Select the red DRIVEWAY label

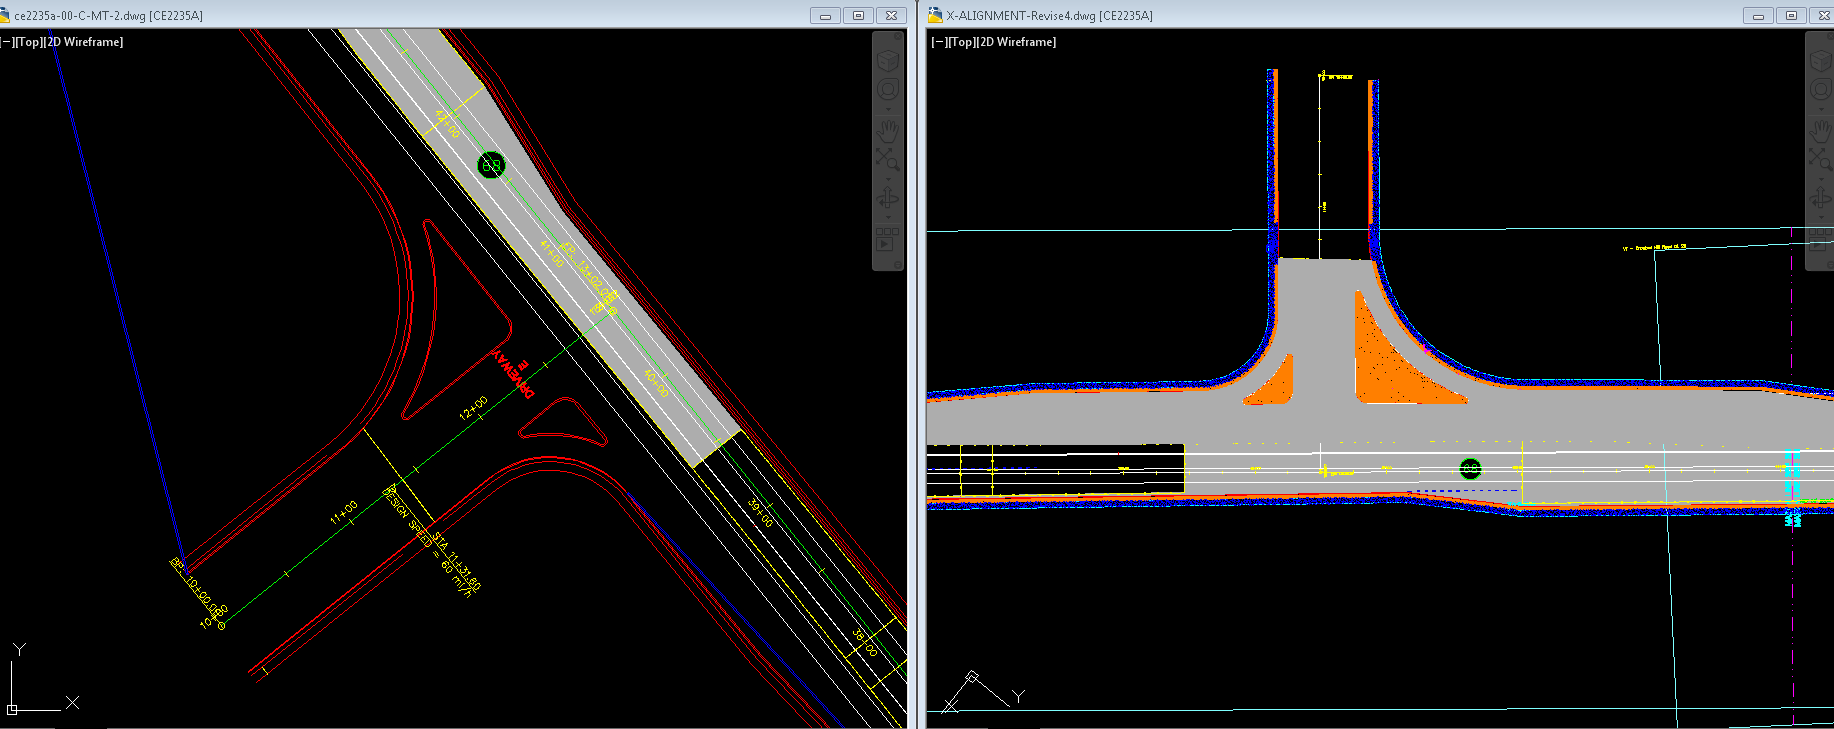tap(512, 374)
